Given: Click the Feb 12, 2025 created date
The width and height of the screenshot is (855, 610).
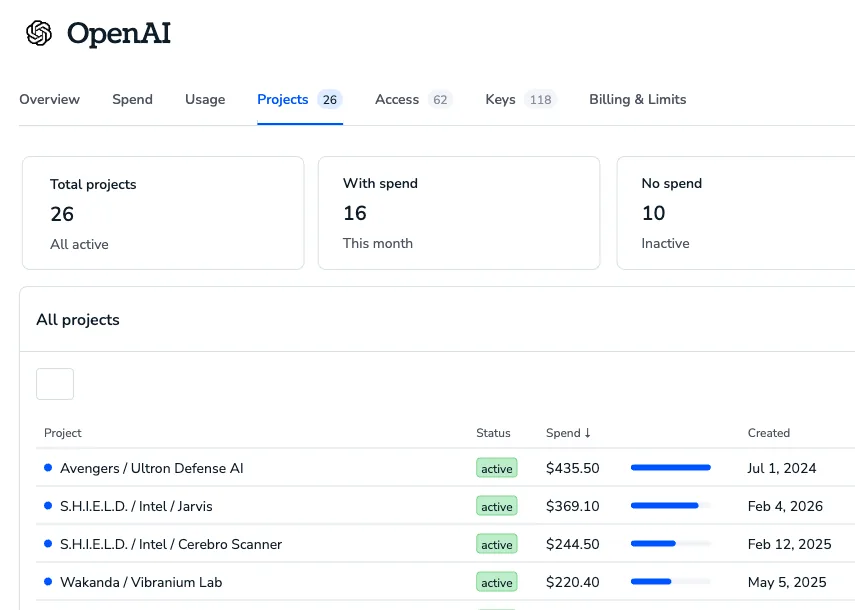Looking at the screenshot, I should 790,545.
